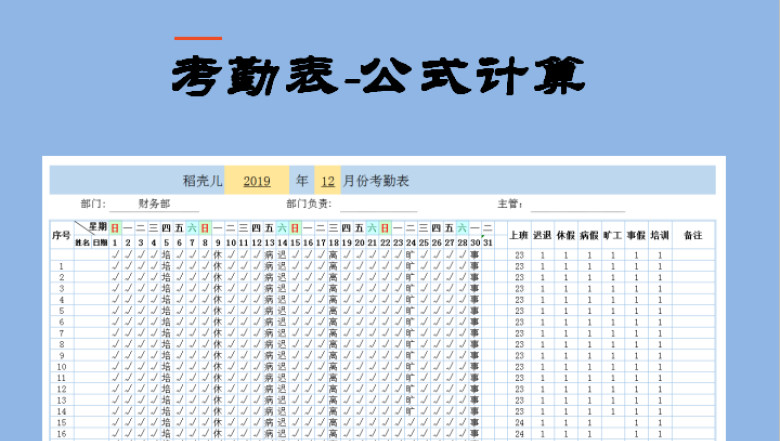Screen dimensions: 780x441
Task: Click date header cell 20
Action: tap(359, 243)
